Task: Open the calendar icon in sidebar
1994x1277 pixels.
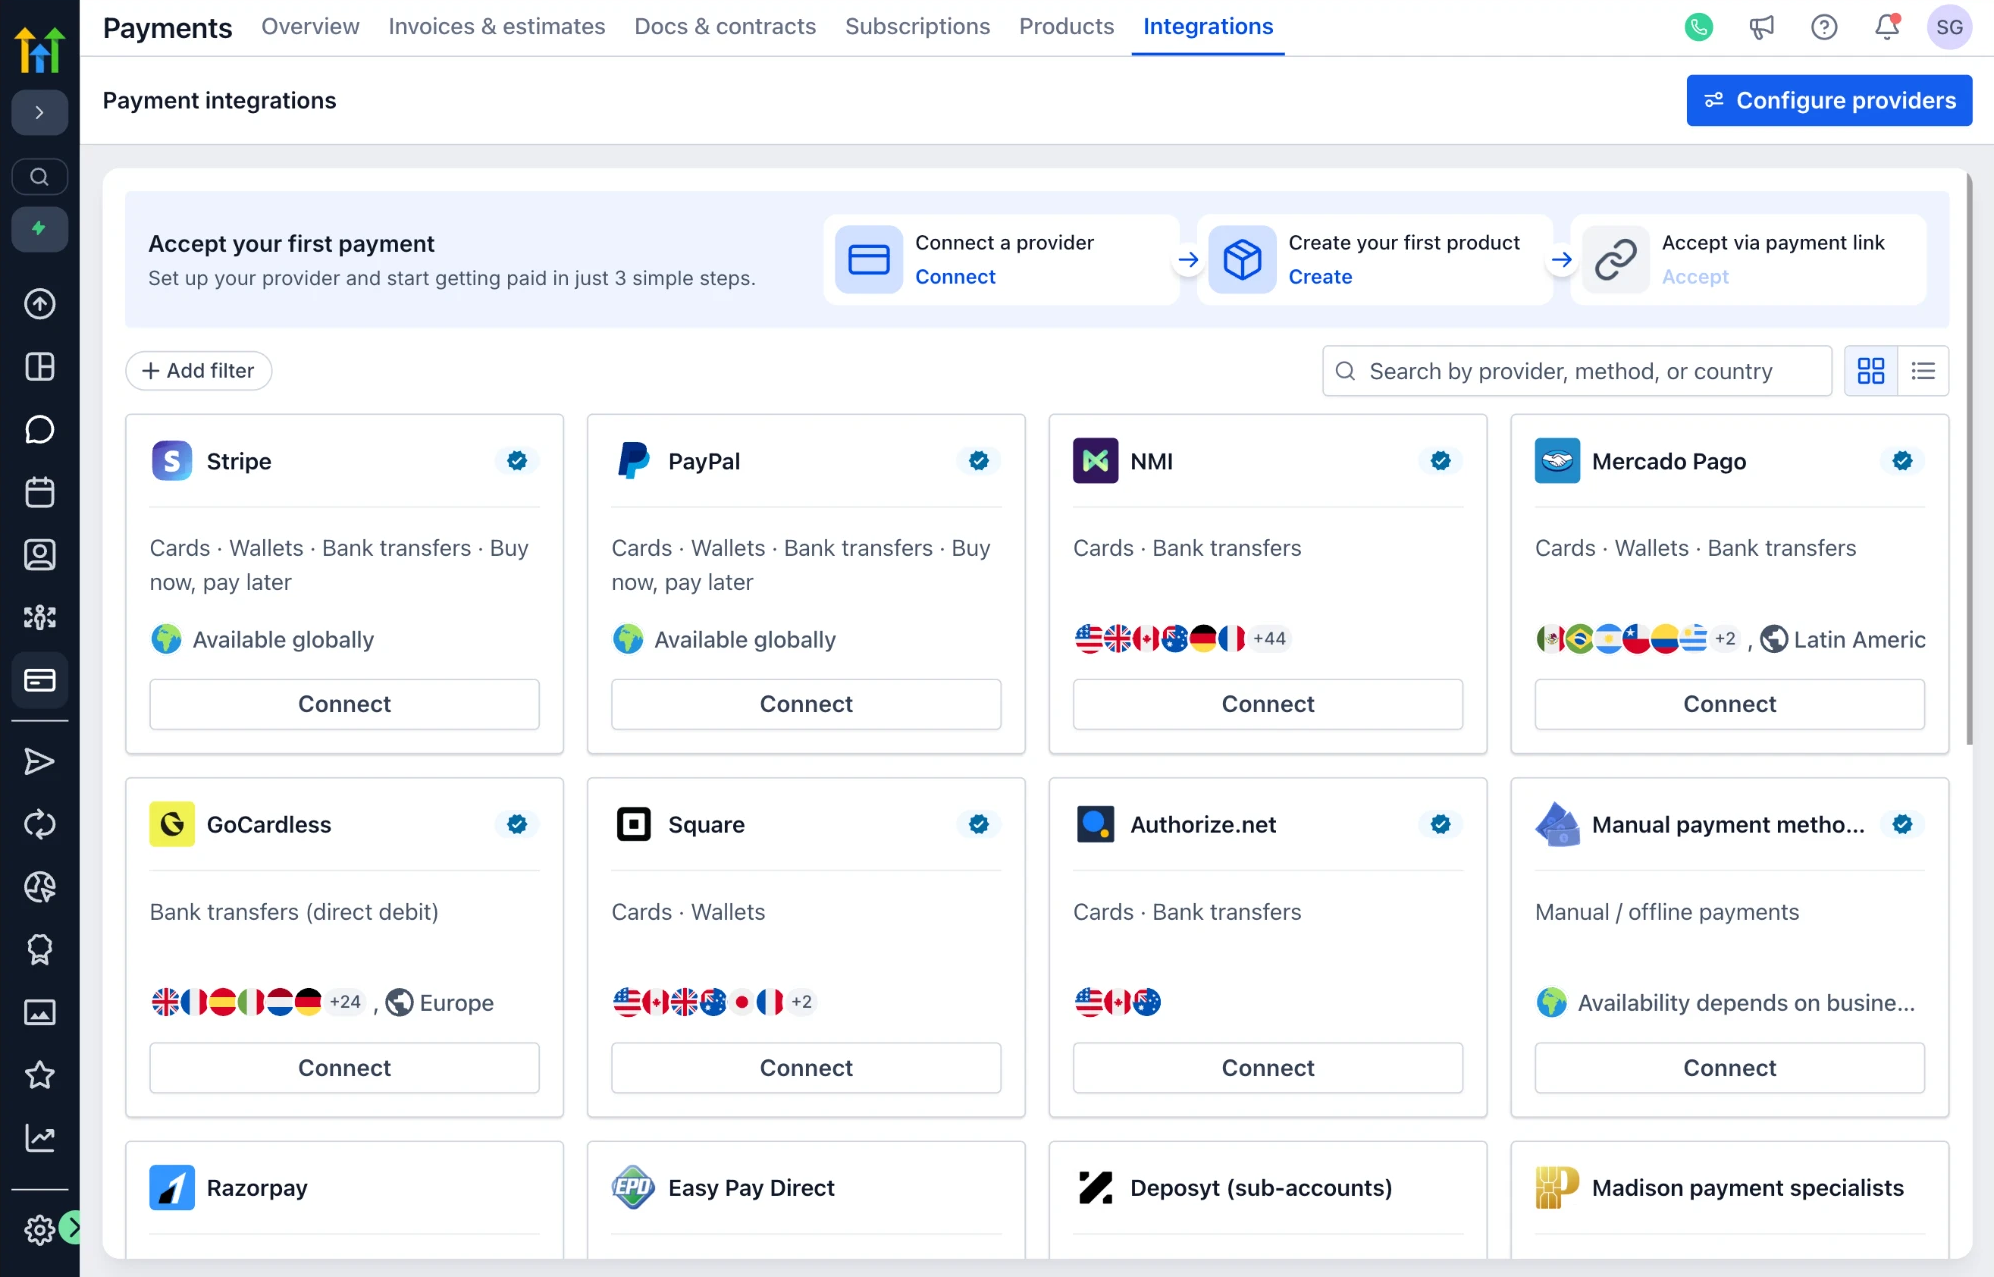Action: click(39, 492)
